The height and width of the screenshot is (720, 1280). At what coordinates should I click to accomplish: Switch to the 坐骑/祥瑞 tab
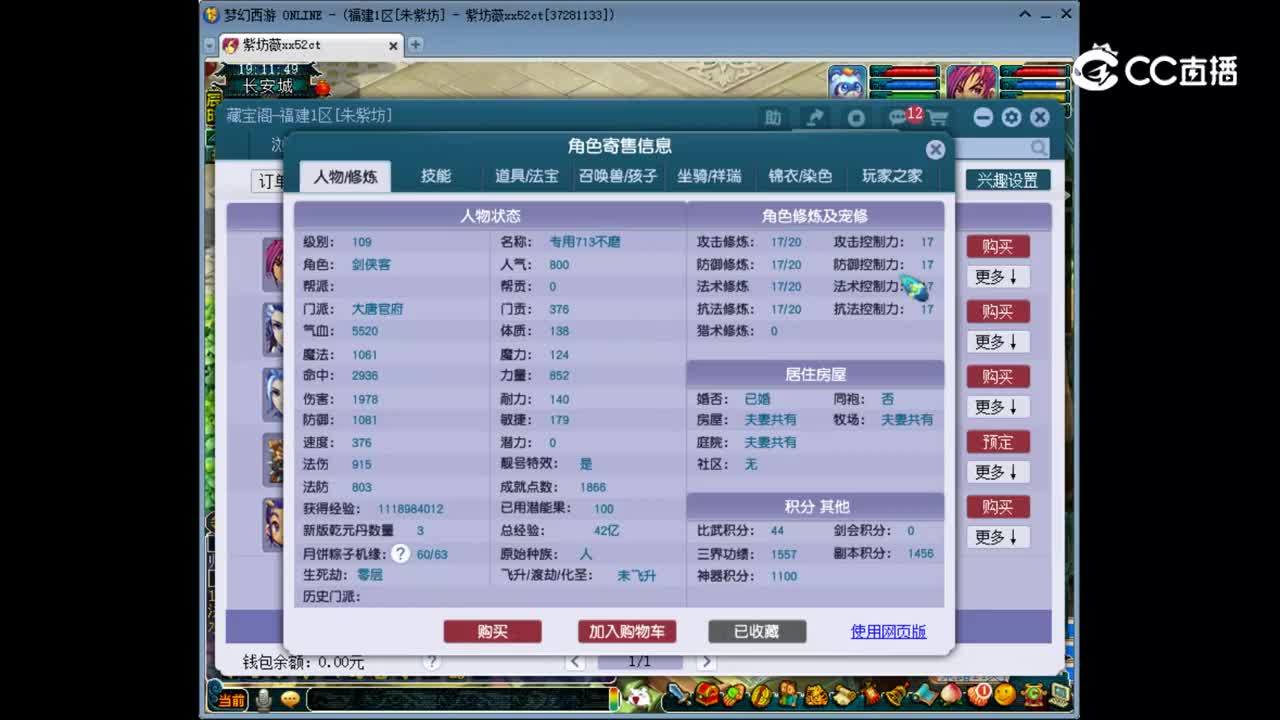click(x=709, y=176)
